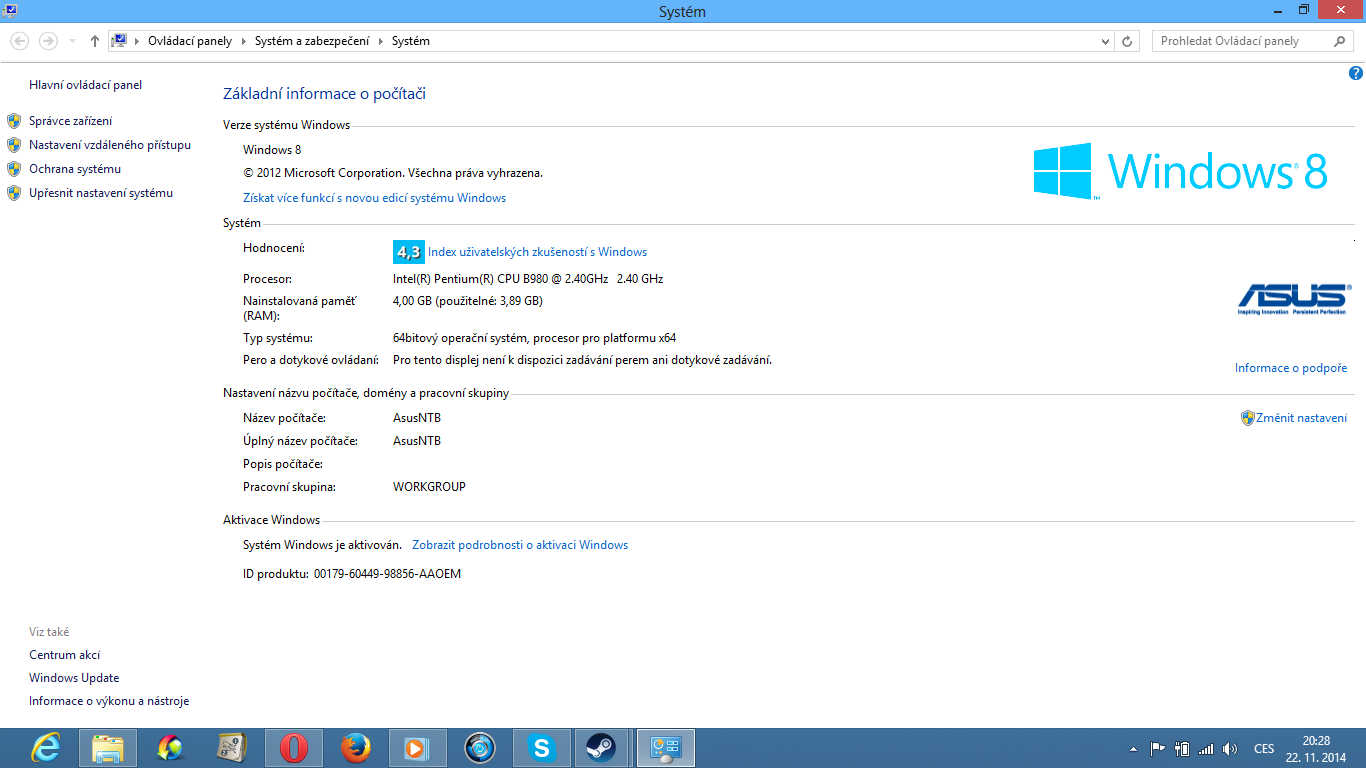Open Upřesnit nastavení systému
Viewport: 1366px width, 768px height.
point(101,193)
